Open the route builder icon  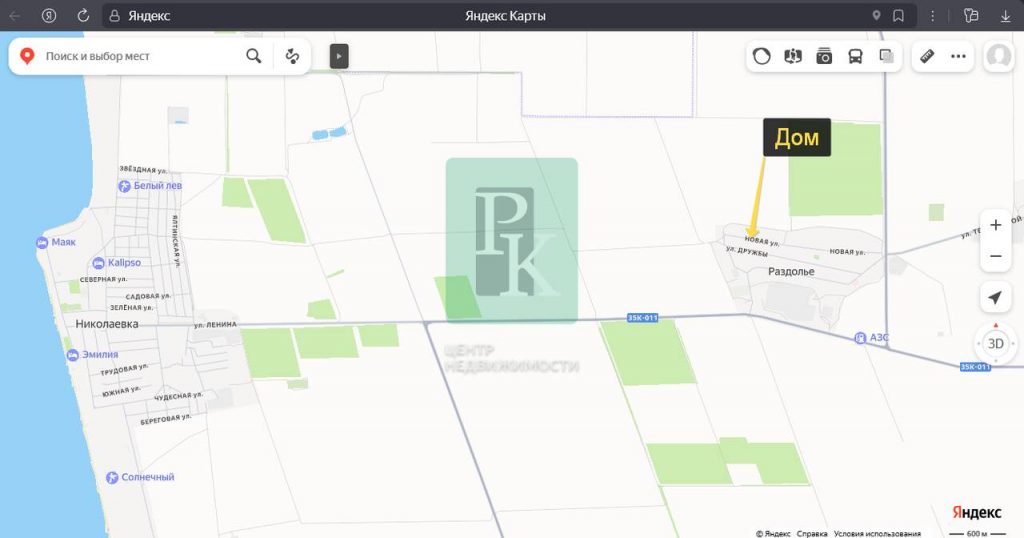coord(292,56)
